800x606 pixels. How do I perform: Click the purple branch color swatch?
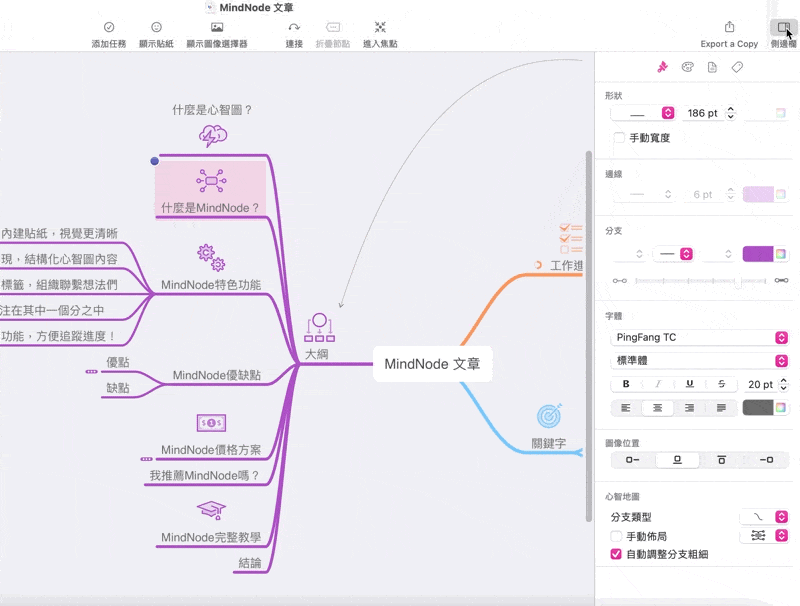click(x=758, y=254)
